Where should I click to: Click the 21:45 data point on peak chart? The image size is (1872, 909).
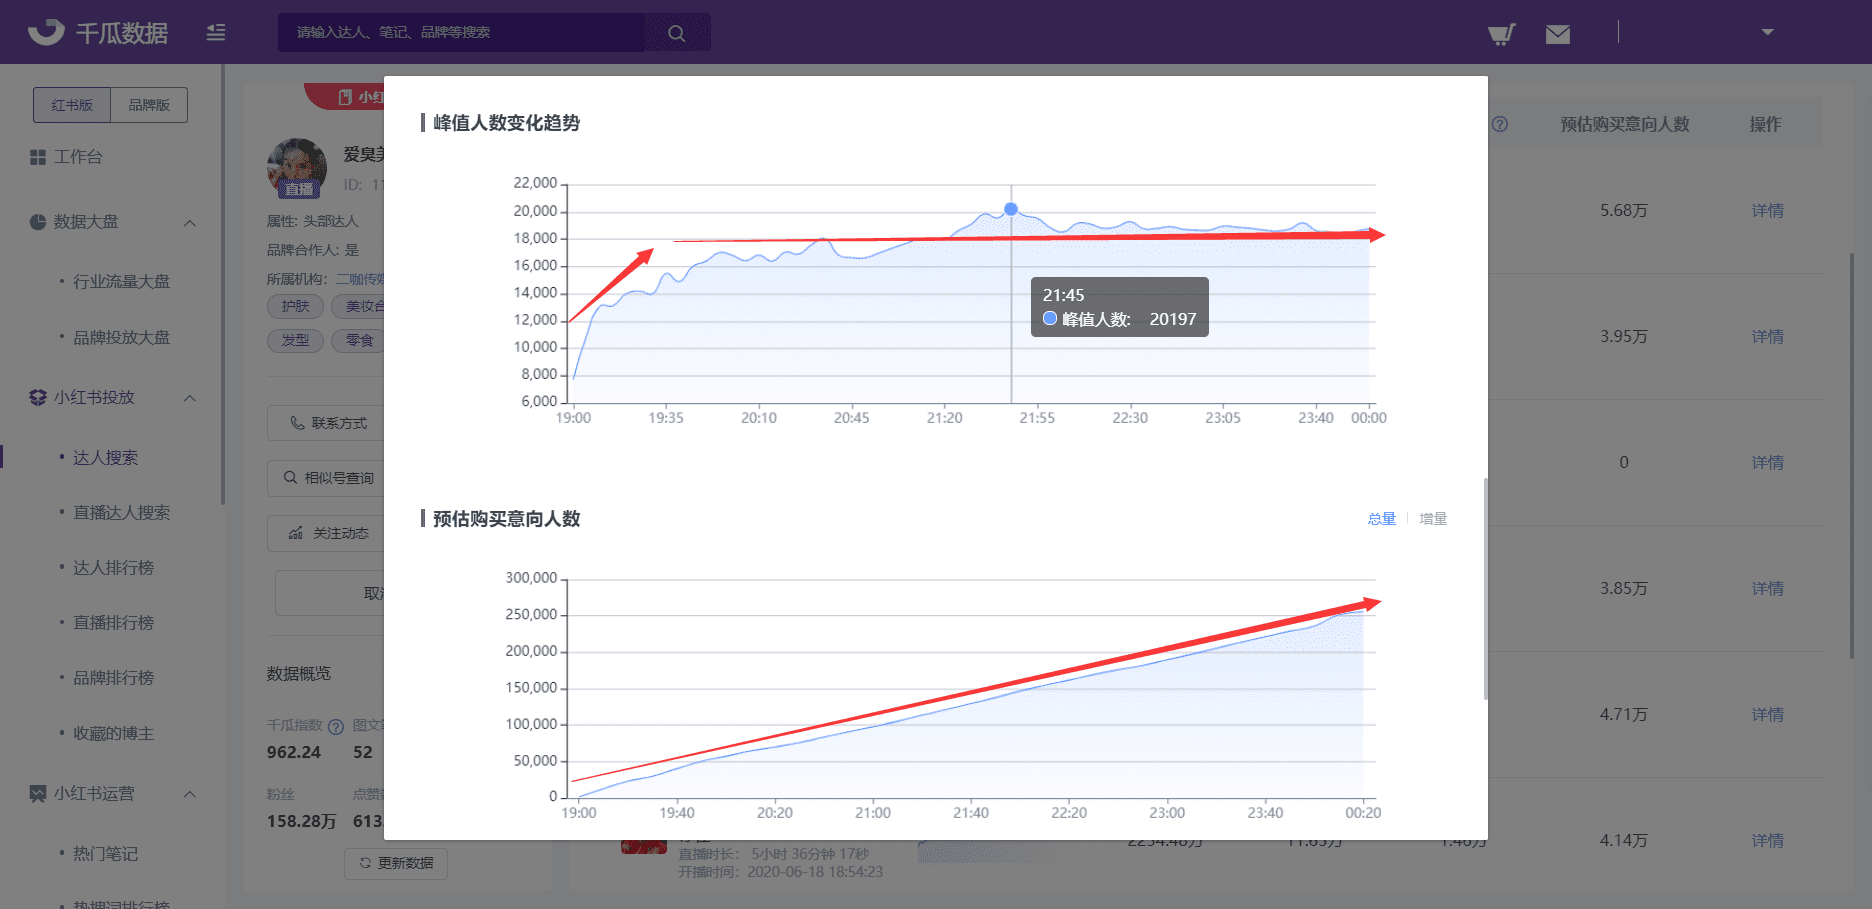click(x=1011, y=209)
